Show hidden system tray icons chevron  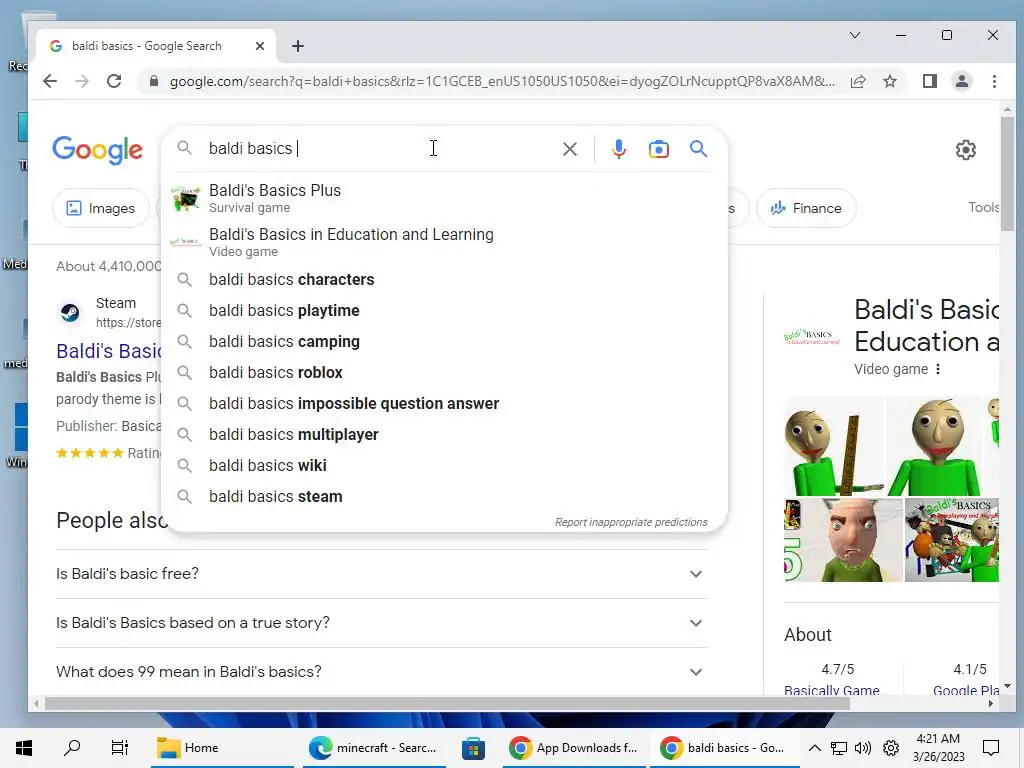[x=814, y=748]
